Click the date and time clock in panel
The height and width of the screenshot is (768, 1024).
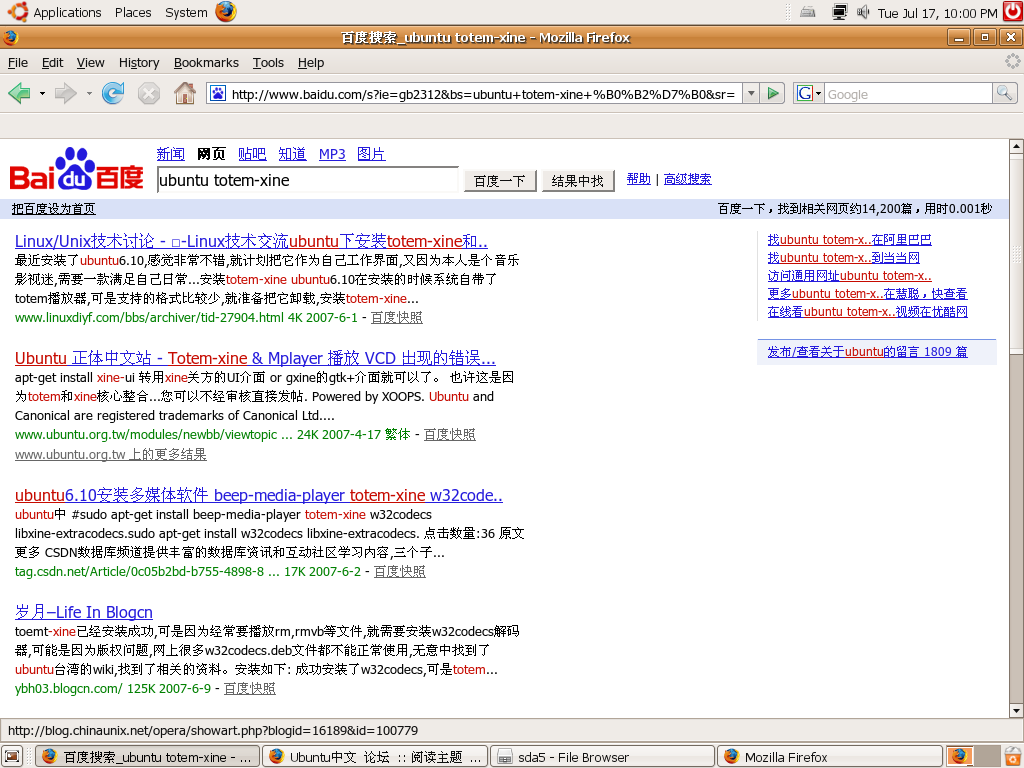coord(936,13)
